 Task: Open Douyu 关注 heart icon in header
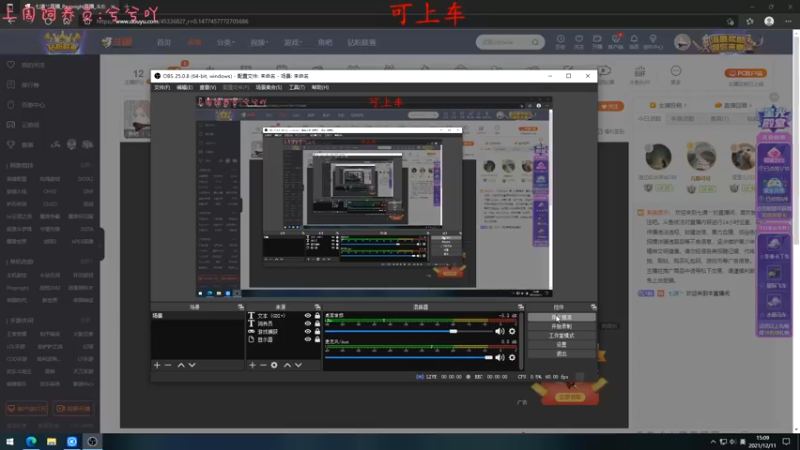579,41
